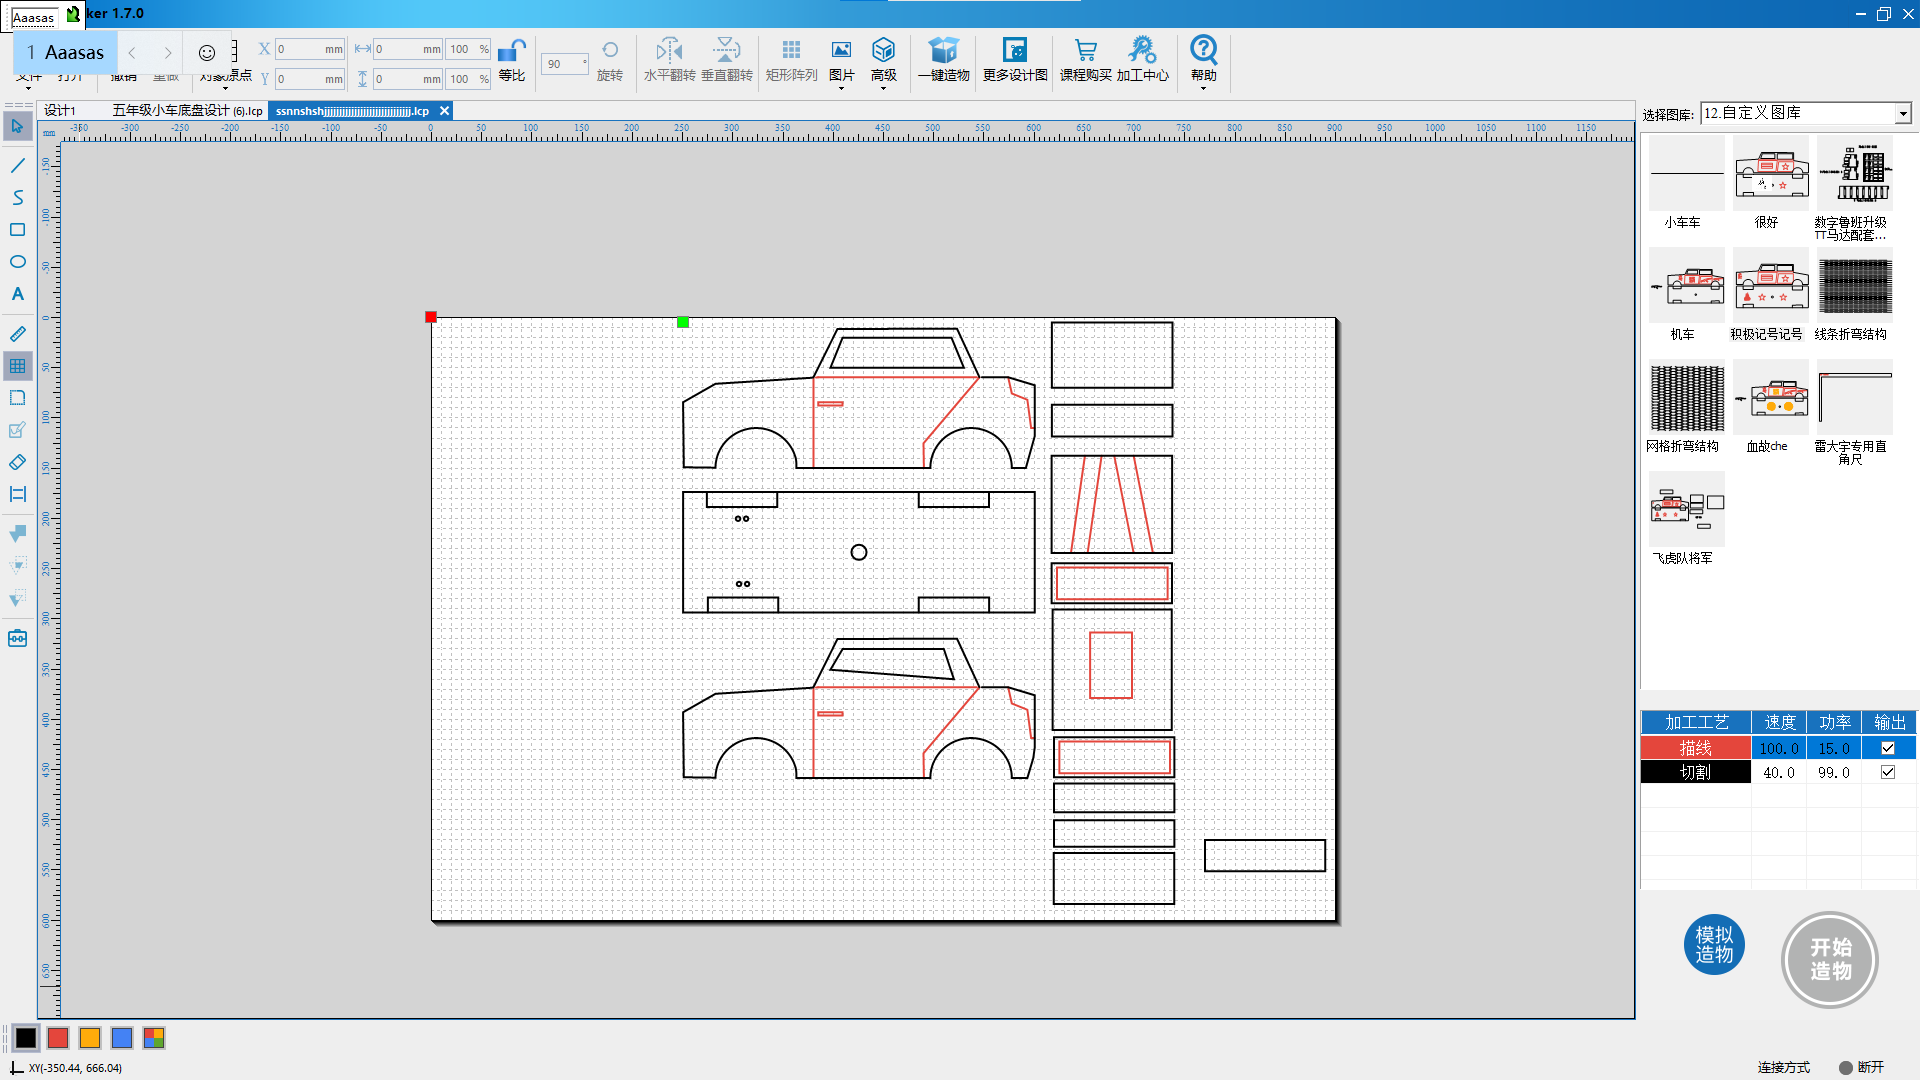Select the pencil-on-sheet edit tool in left toolbar
This screenshot has height=1080, width=1920.
18,430
